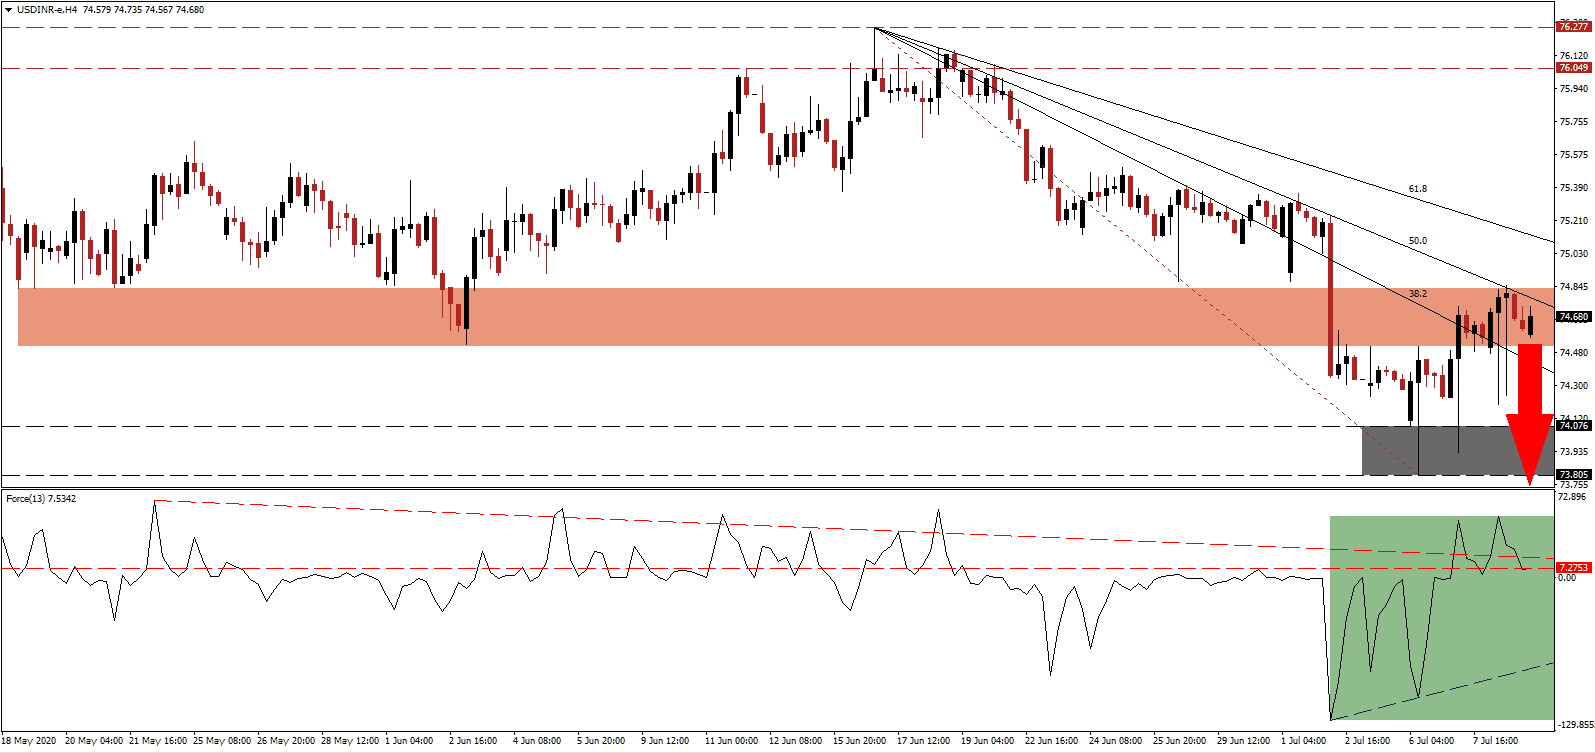Click the 74.076 black price label
This screenshot has width=1595, height=753.
1573,426
